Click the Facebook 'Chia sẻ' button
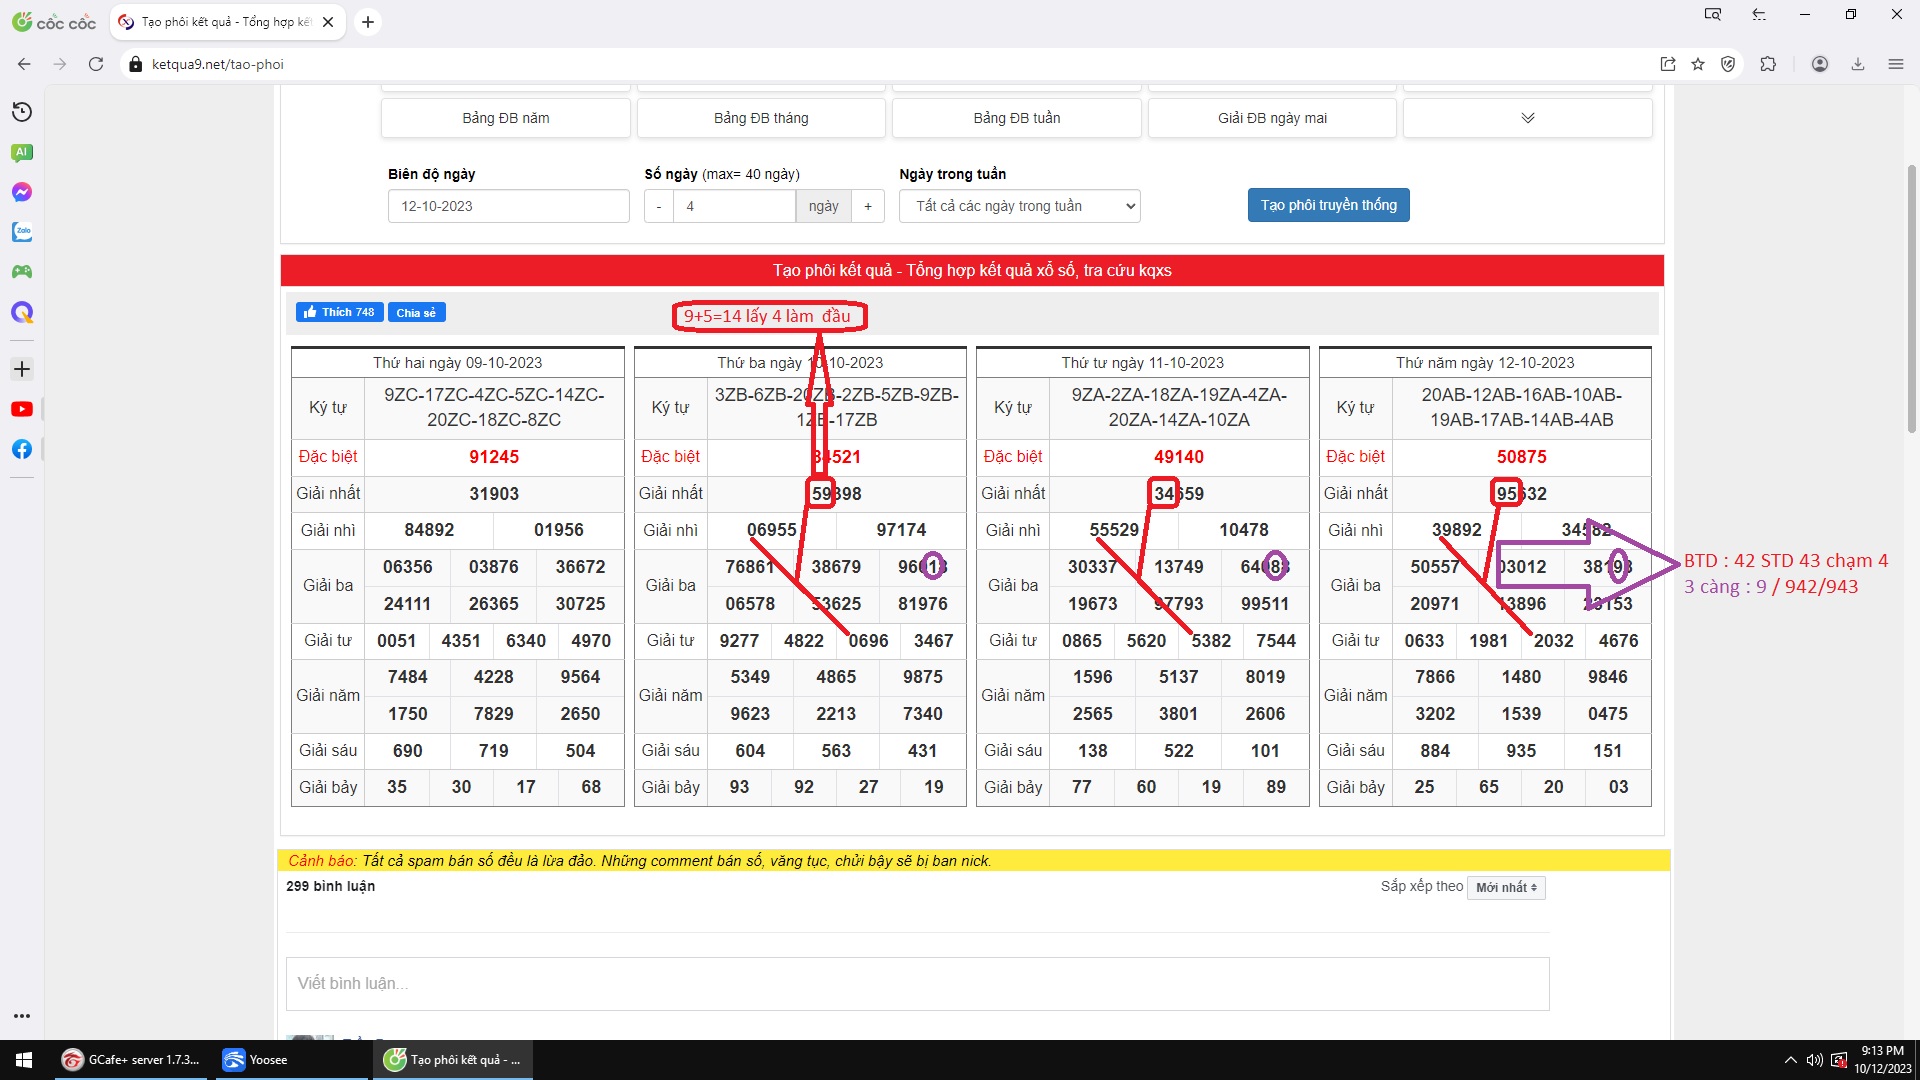This screenshot has width=1920, height=1080. tap(416, 312)
